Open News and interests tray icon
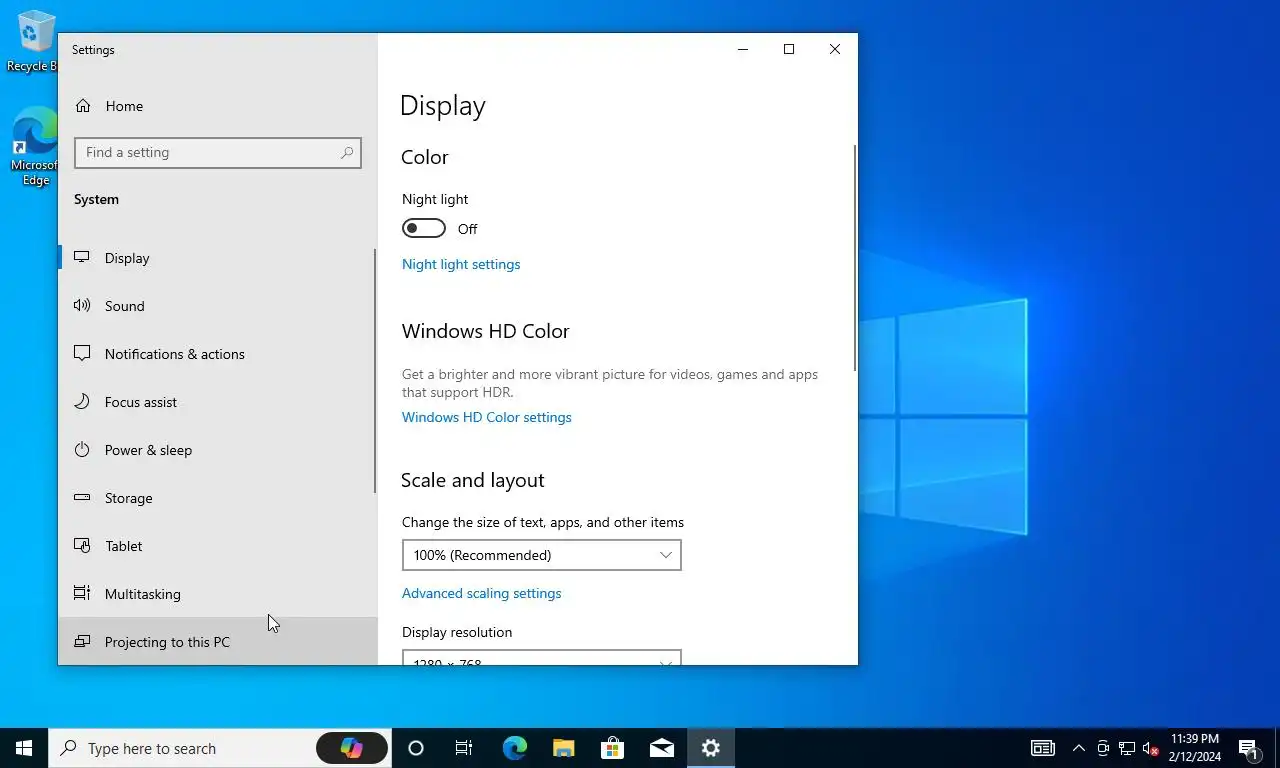Image resolution: width=1280 pixels, height=768 pixels. click(1043, 748)
